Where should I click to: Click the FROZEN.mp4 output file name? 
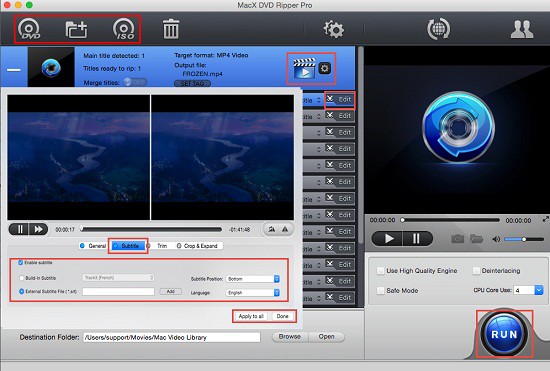pos(202,74)
